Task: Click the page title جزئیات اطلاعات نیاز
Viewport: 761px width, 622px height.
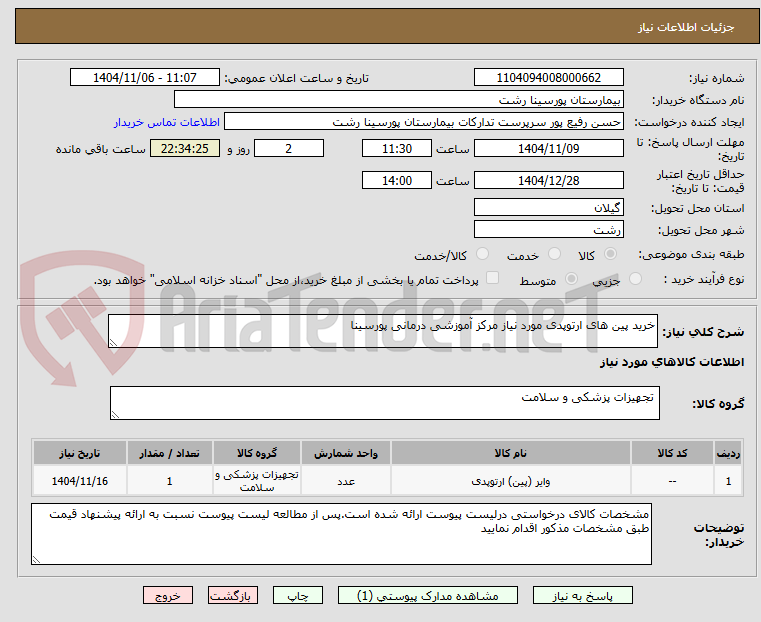Action: 686,27
